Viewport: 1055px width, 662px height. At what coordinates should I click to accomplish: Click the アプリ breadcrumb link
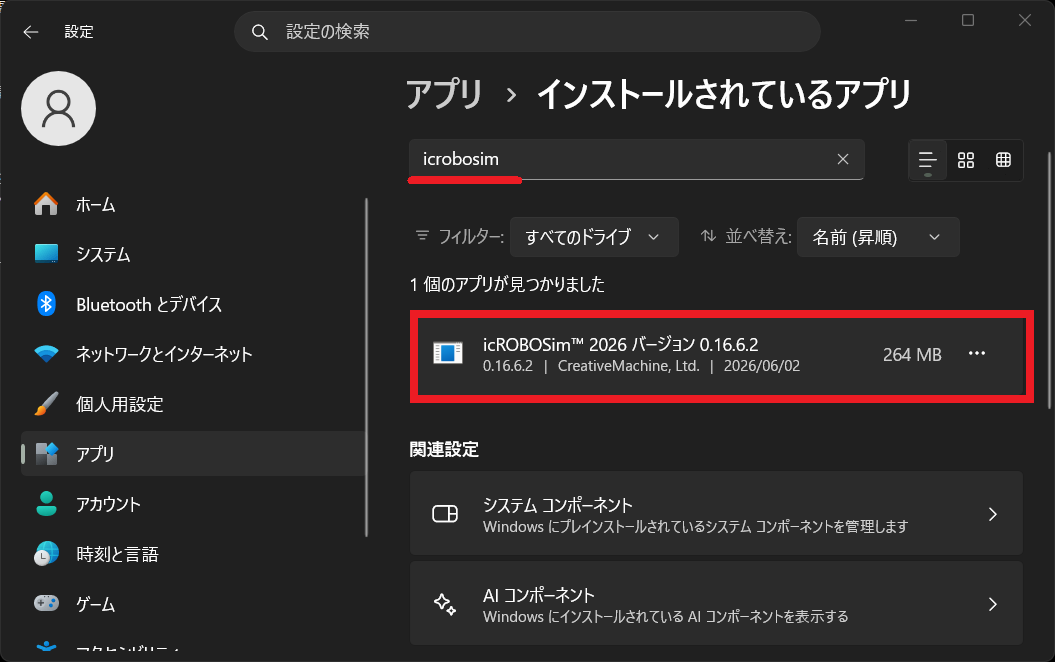(444, 94)
